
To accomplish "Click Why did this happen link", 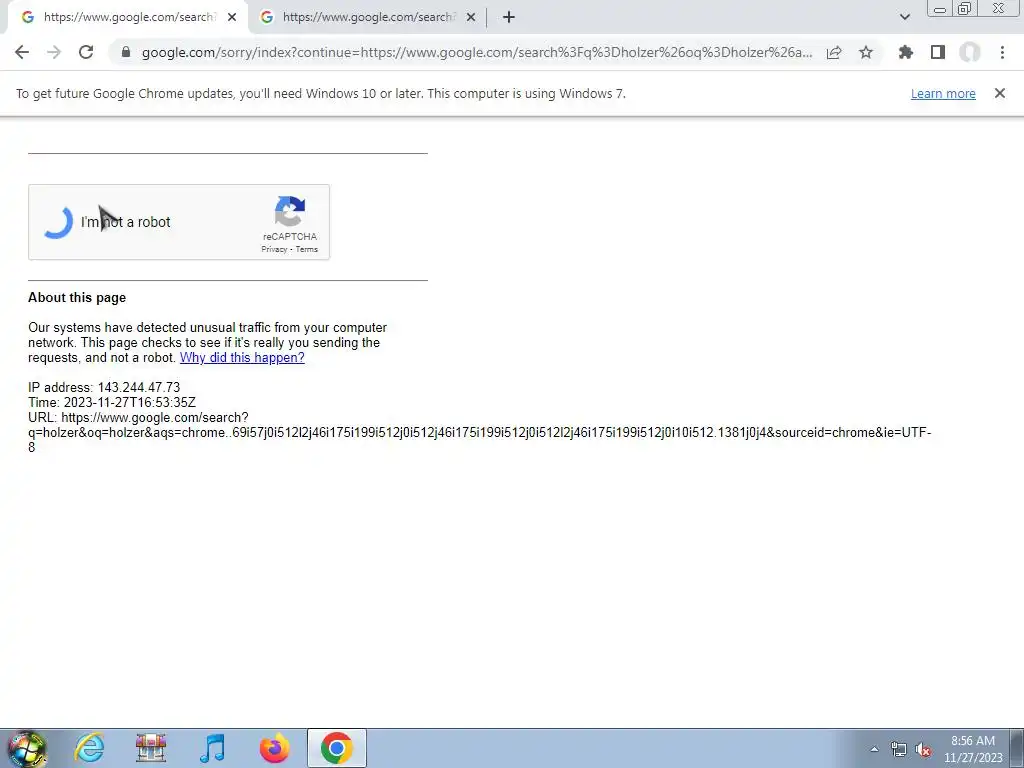I will tap(242, 357).
